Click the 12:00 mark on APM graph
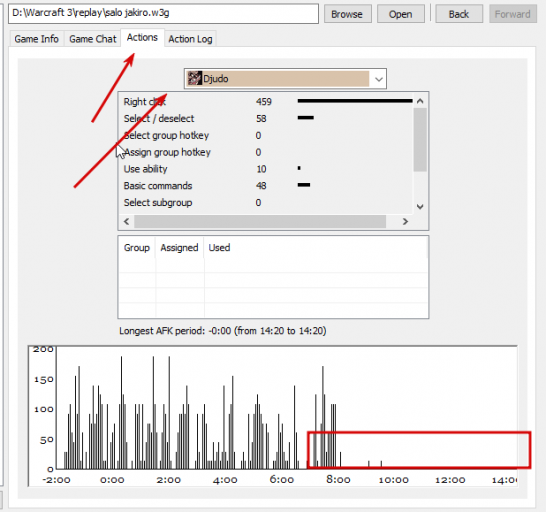The height and width of the screenshot is (512, 546). coord(450,480)
